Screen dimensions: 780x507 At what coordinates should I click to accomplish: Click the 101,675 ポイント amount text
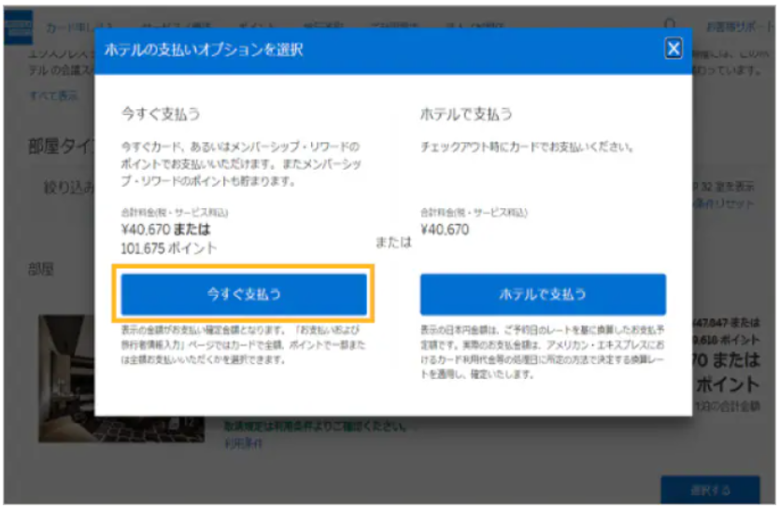point(169,248)
